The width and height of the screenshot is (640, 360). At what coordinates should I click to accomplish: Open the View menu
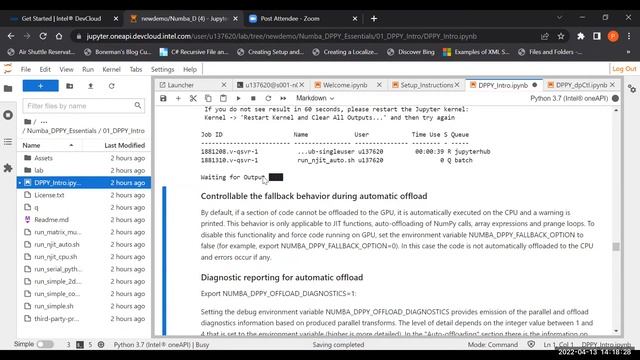[67, 69]
